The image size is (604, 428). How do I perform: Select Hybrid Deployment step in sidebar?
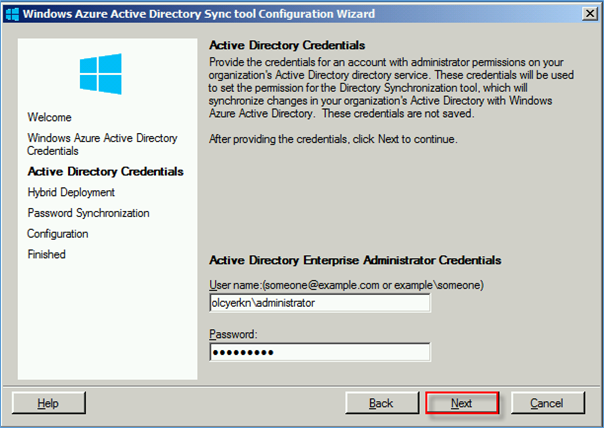coord(71,192)
